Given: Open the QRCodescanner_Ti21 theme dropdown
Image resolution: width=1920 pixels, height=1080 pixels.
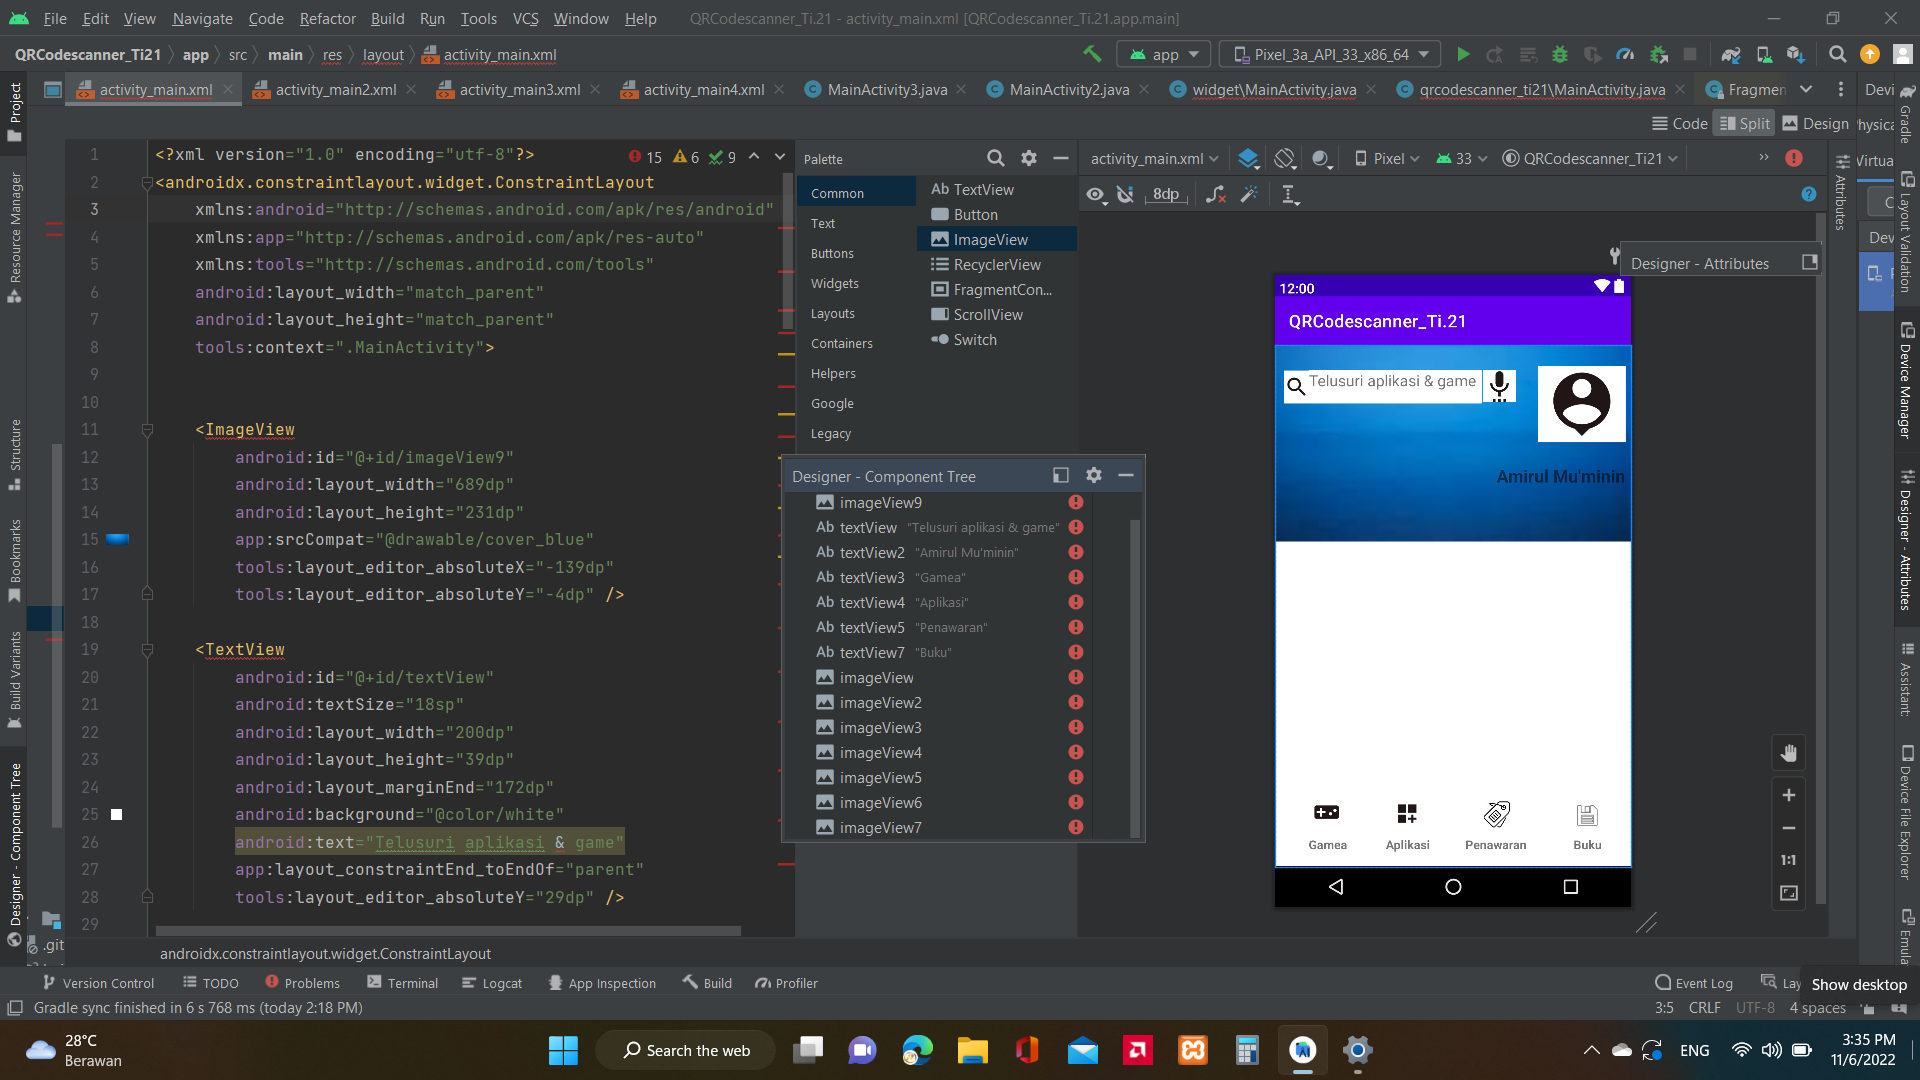Looking at the screenshot, I should tap(1588, 158).
